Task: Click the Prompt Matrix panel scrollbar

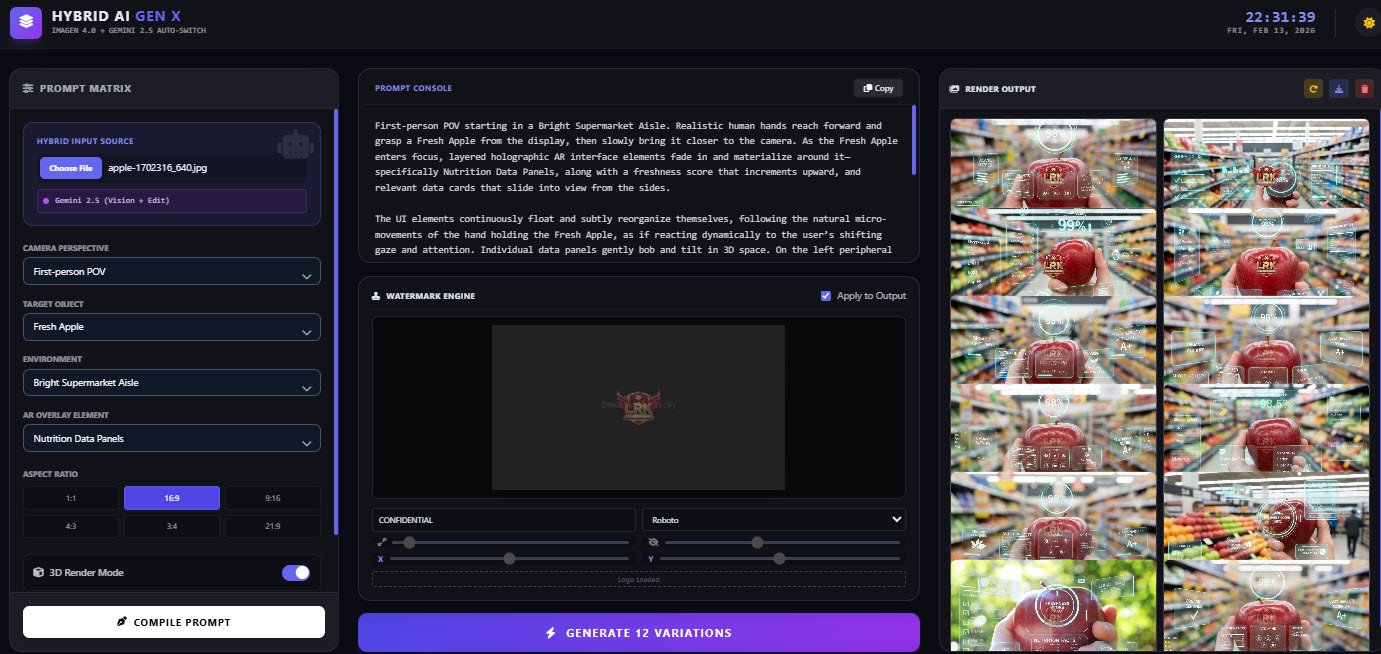Action: click(x=336, y=323)
